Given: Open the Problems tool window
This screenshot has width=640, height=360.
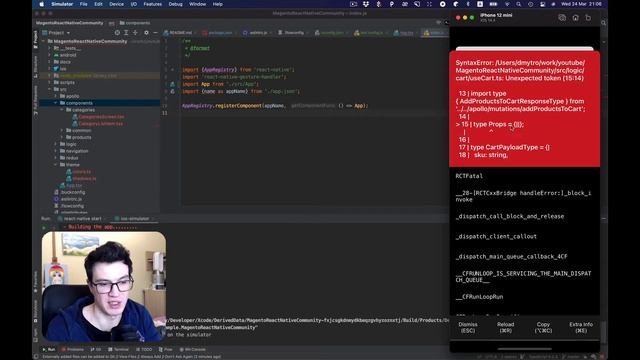Looking at the screenshot, I should point(73,349).
